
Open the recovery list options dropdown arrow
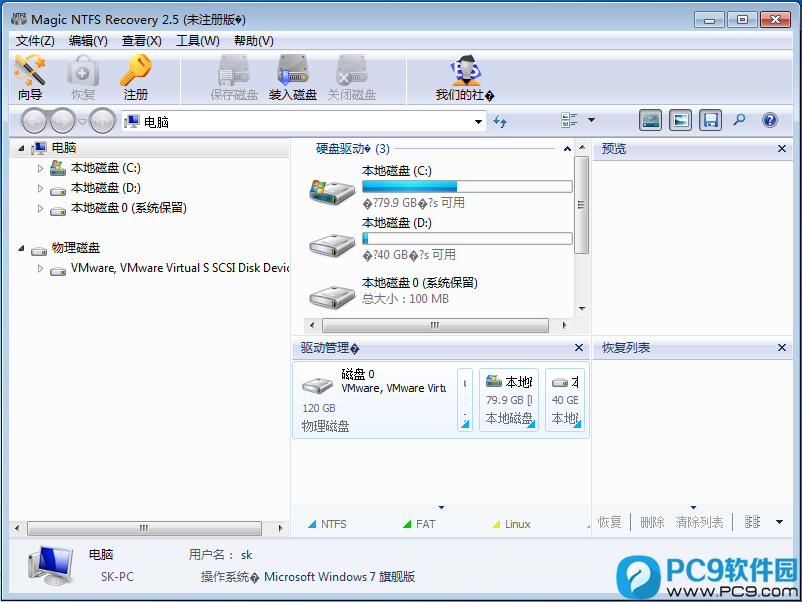click(x=779, y=522)
